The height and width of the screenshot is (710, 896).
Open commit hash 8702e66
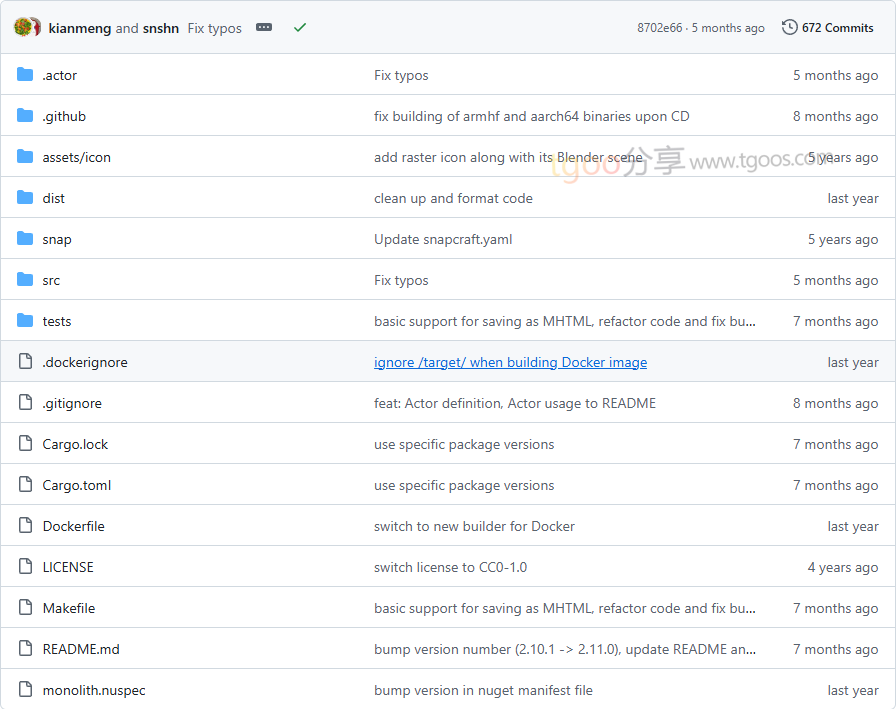pyautogui.click(x=659, y=28)
